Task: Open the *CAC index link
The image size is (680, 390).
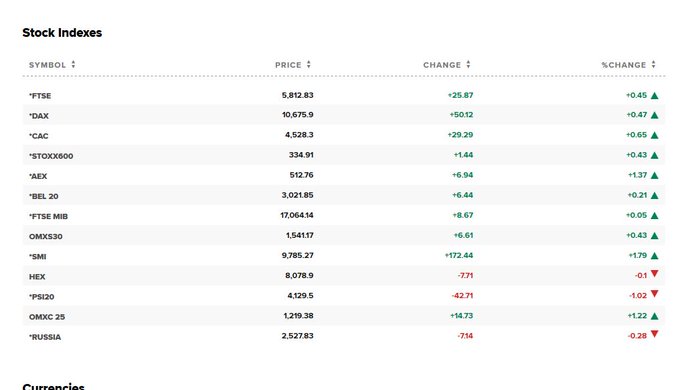Action: pos(39,136)
